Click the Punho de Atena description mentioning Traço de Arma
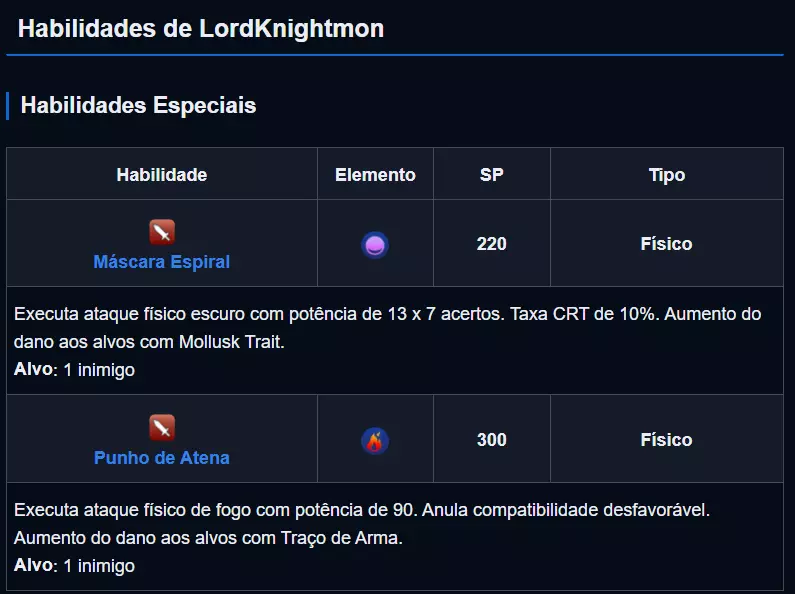This screenshot has height=594, width=795. tap(361, 523)
